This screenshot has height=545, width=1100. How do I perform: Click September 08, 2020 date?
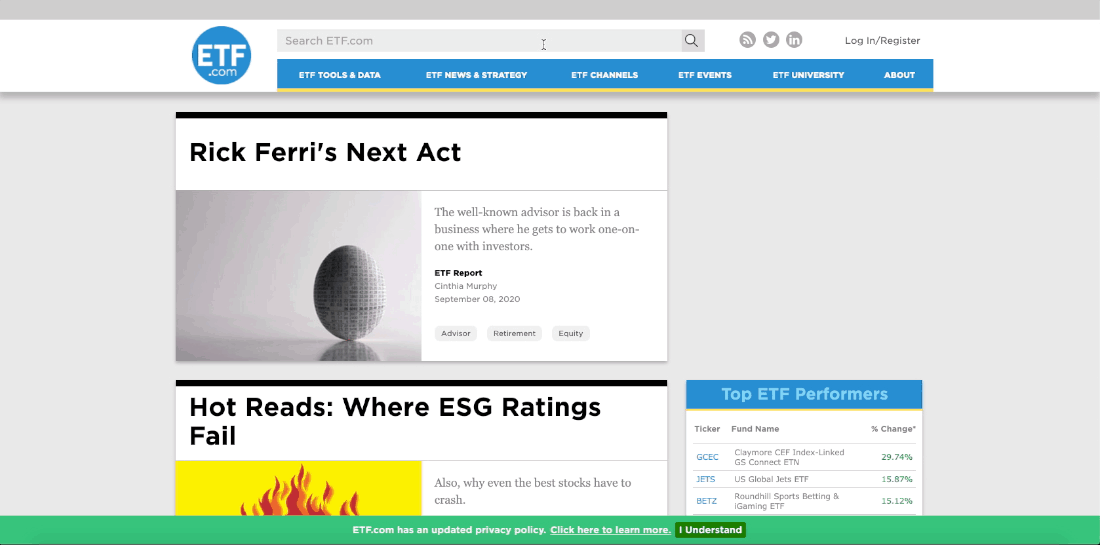pyautogui.click(x=477, y=299)
